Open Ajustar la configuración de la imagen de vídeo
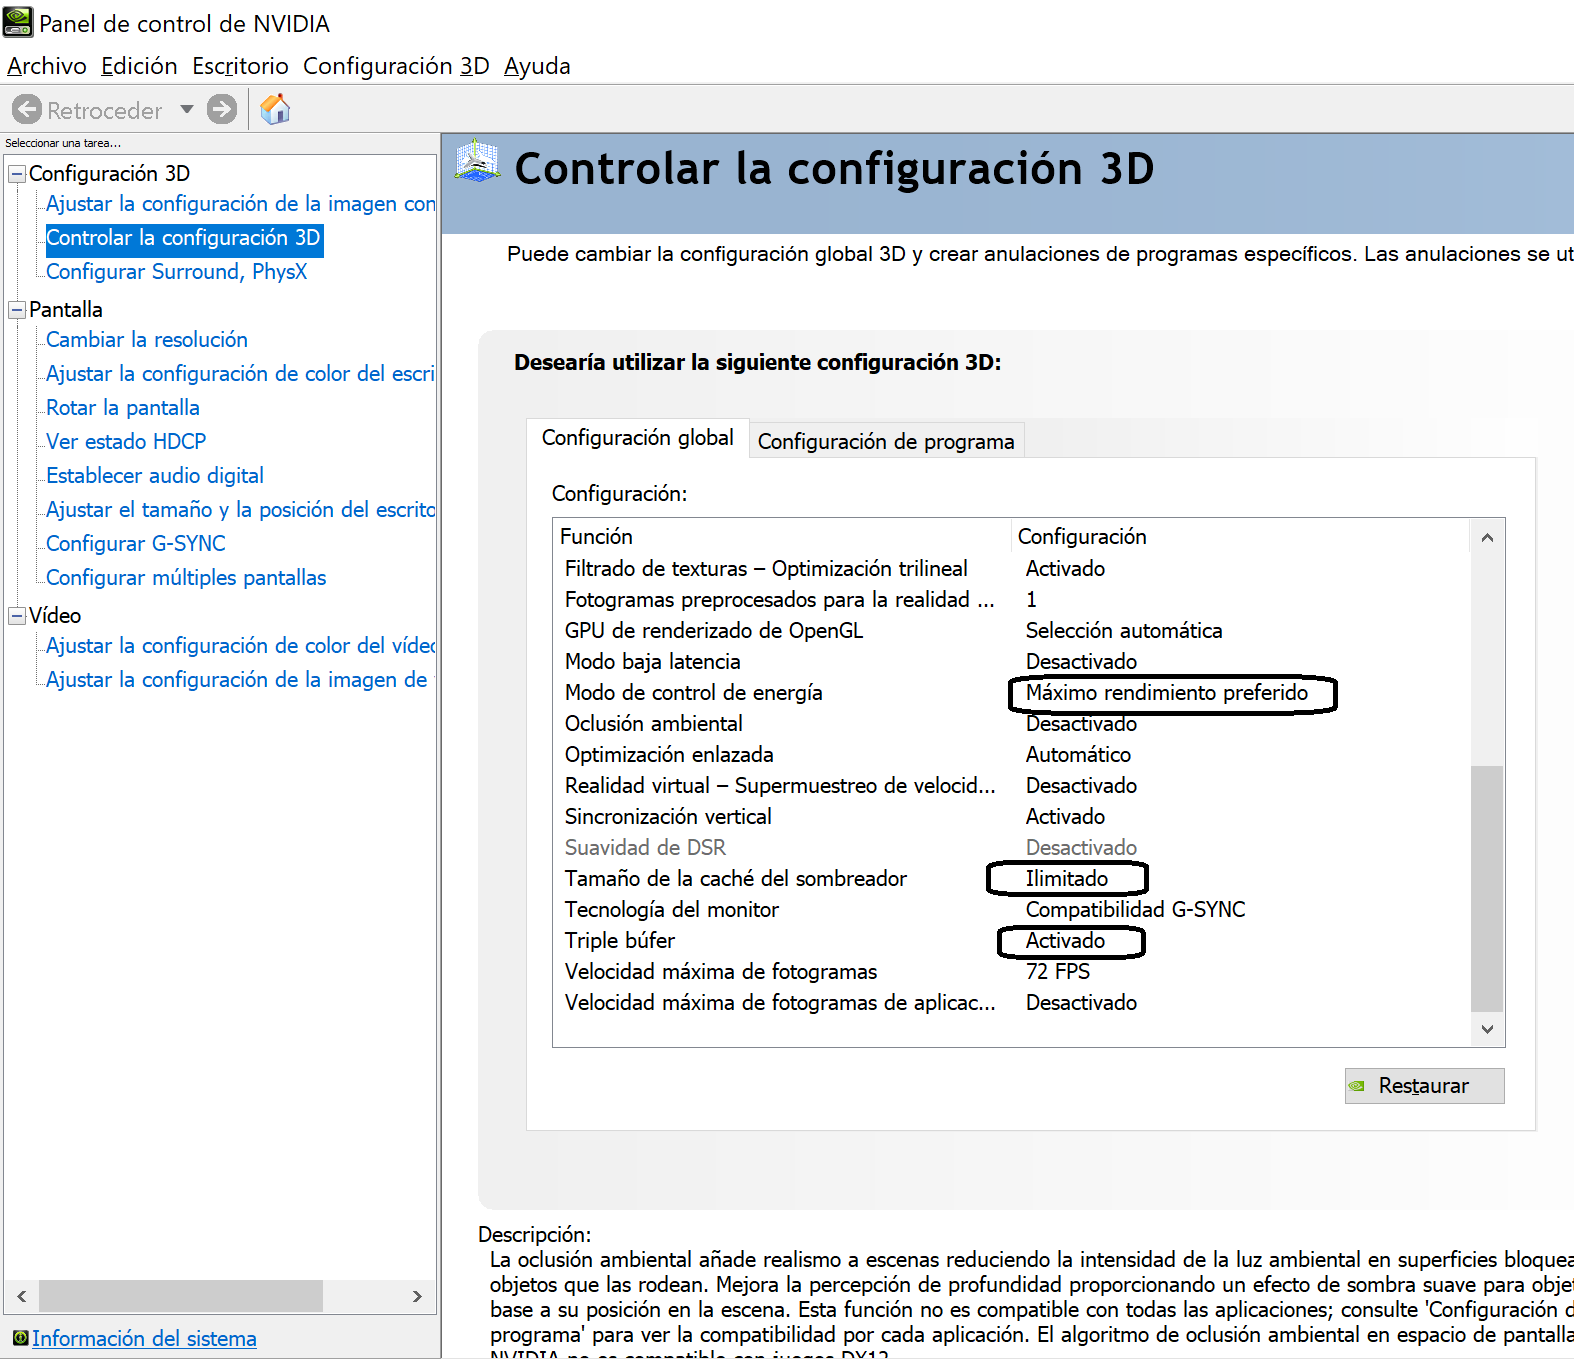Screen dimensions: 1574x1360 click(237, 680)
